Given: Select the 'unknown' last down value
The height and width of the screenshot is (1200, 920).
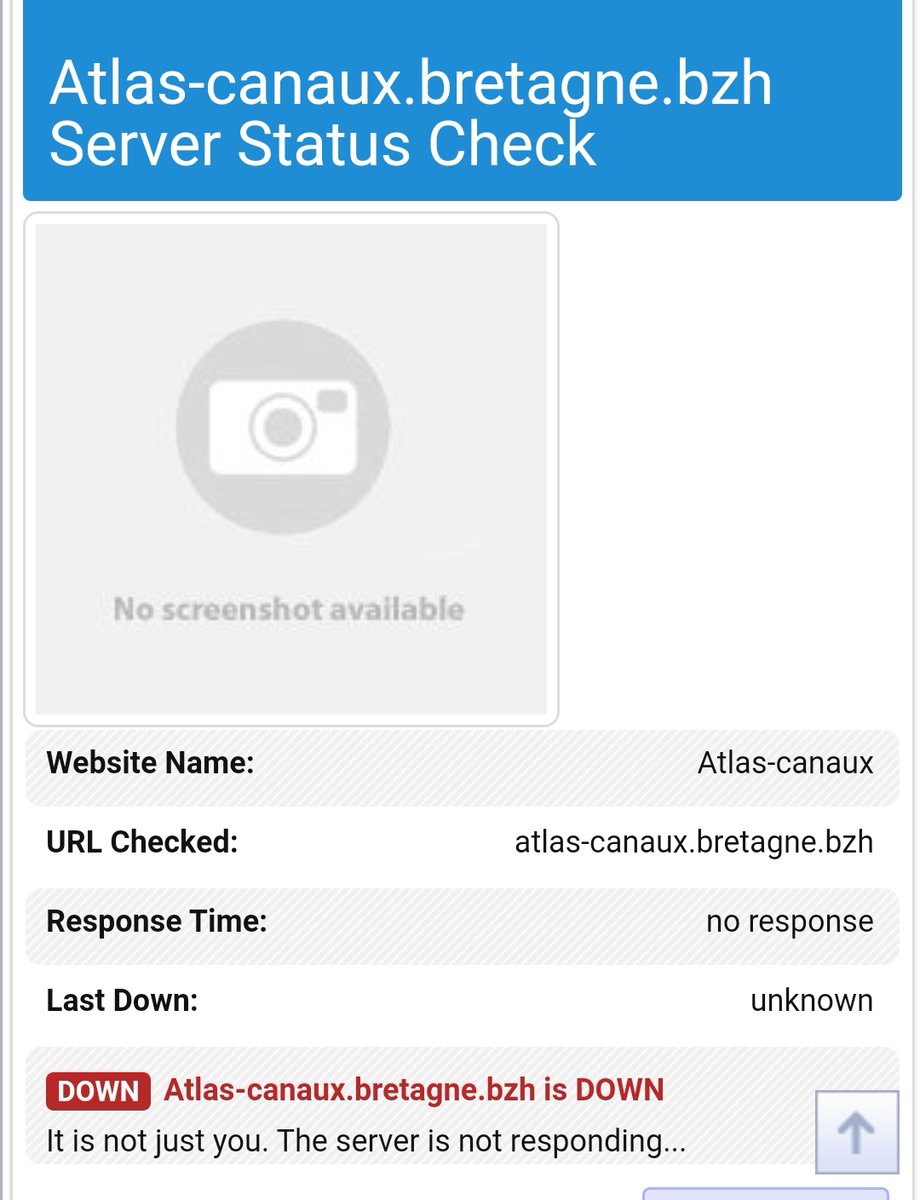Looking at the screenshot, I should click(x=812, y=1000).
